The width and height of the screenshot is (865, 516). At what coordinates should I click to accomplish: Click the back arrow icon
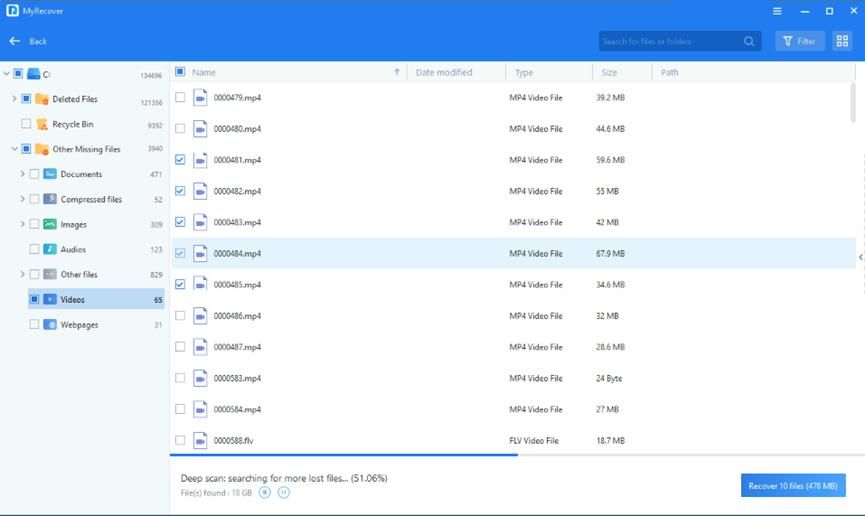click(14, 41)
